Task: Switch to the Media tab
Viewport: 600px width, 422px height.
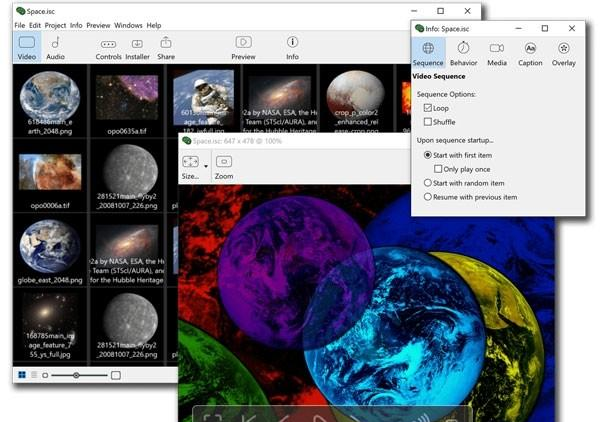Action: 497,53
